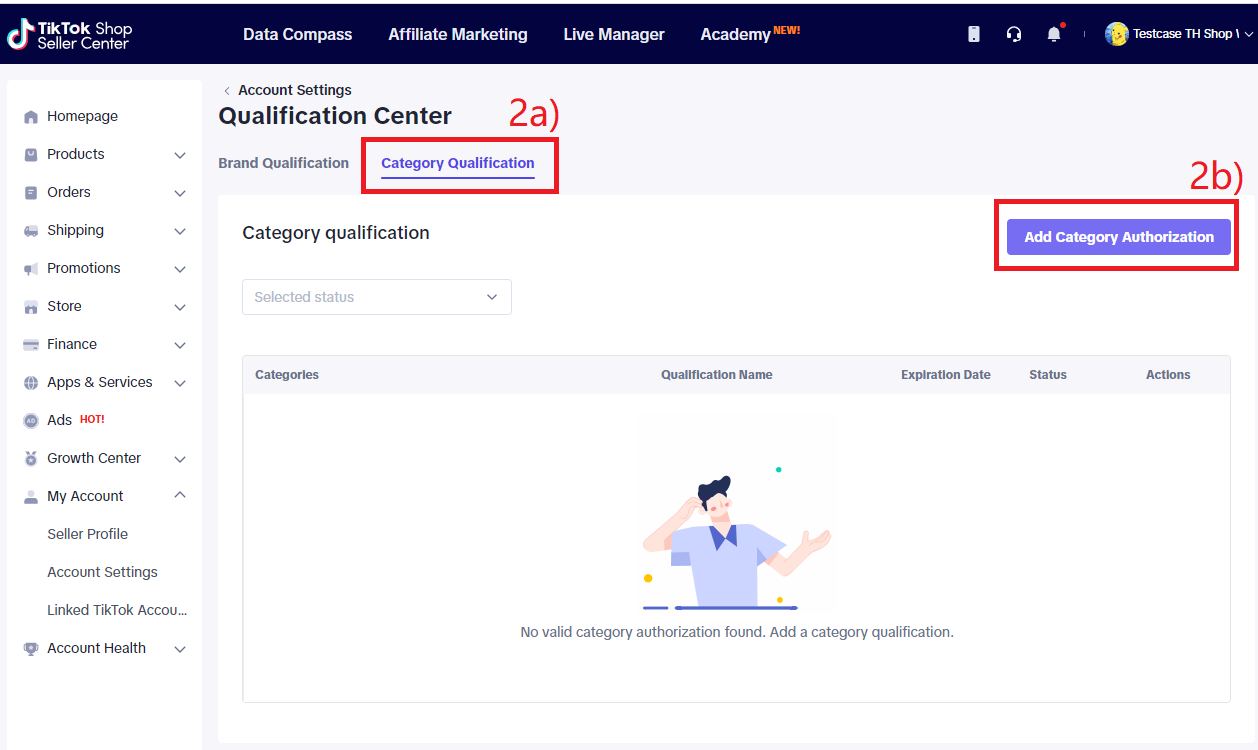Click the Ads icon in the sidebar
The width and height of the screenshot is (1258, 750).
(31, 421)
